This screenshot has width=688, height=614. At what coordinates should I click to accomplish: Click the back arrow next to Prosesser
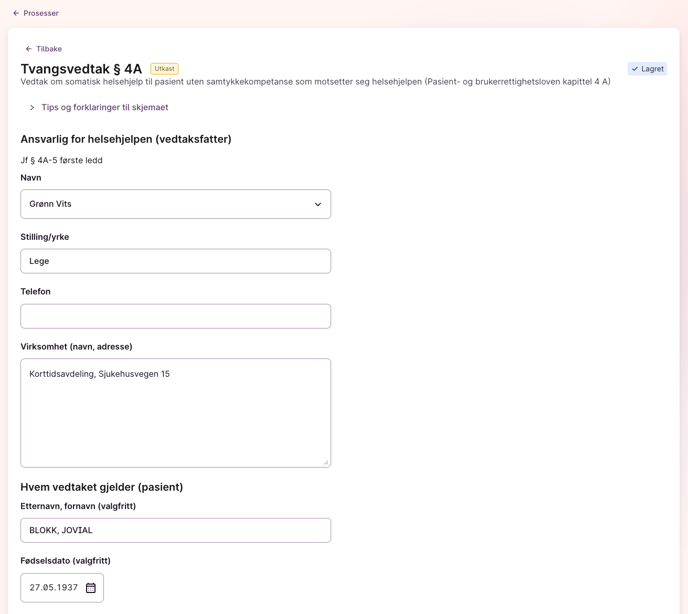16,13
